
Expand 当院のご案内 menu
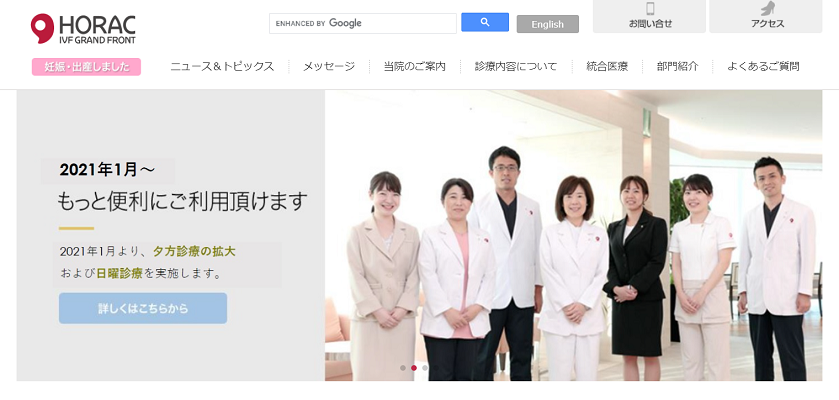tap(415, 67)
